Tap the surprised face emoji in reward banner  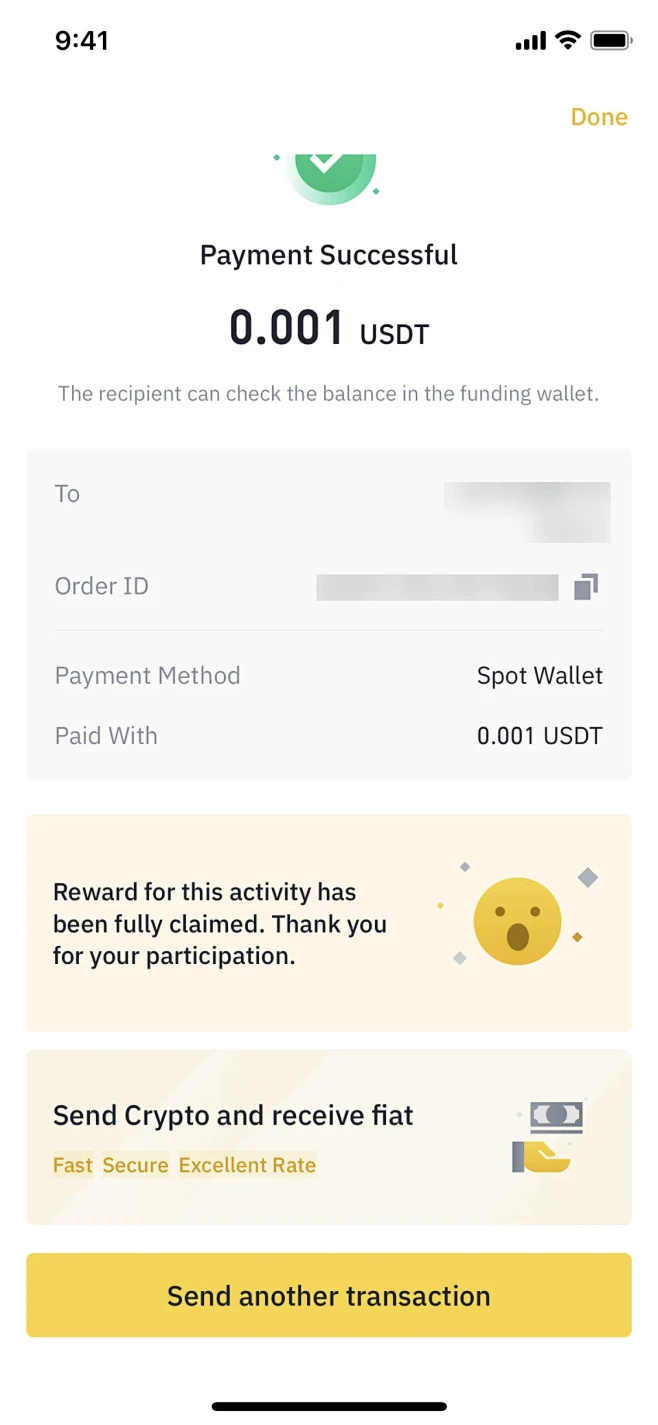(x=516, y=919)
